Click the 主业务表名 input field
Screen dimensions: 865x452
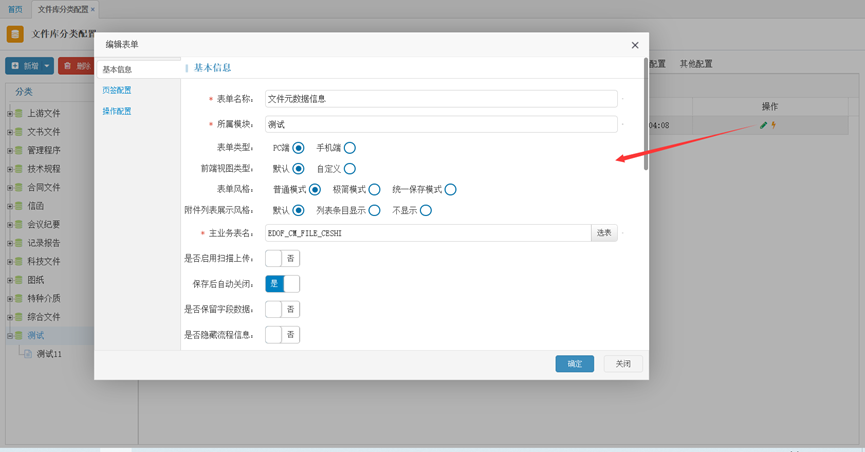coord(428,233)
